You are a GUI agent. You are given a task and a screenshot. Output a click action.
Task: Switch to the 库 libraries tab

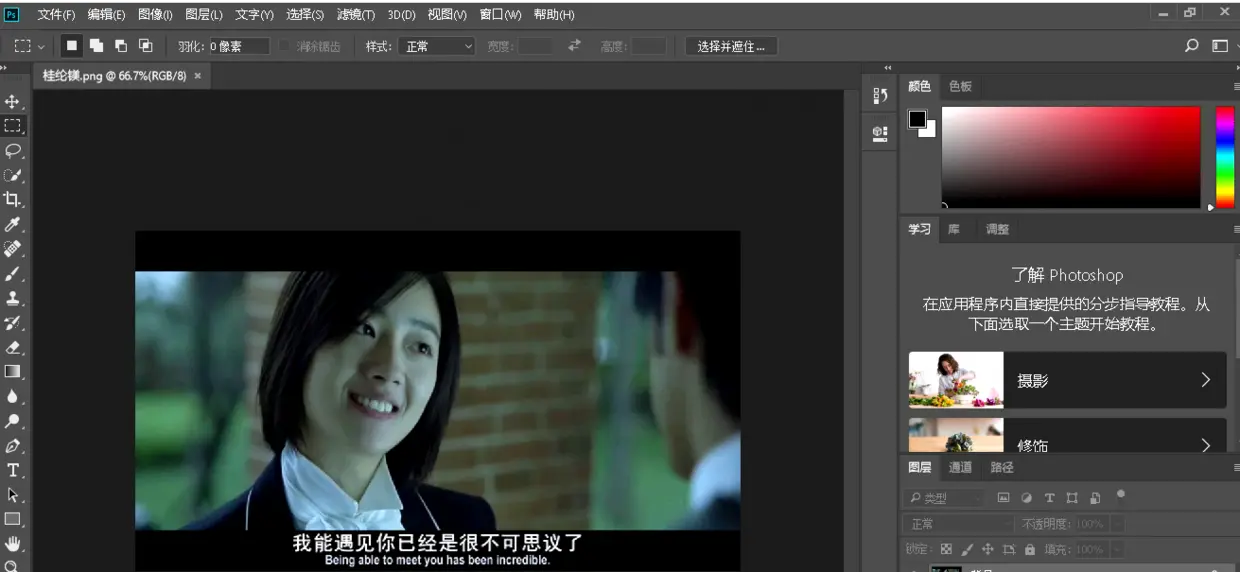pos(953,229)
